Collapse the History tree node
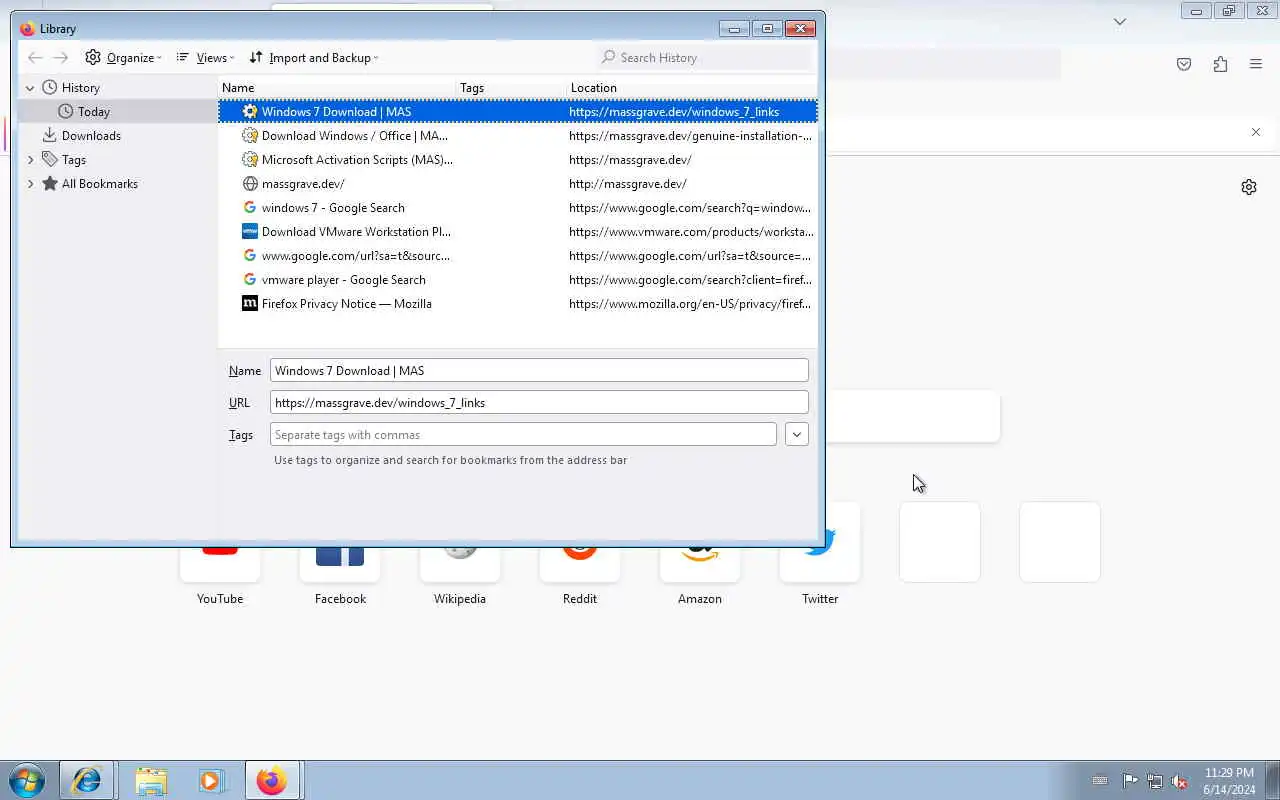 (x=30, y=88)
